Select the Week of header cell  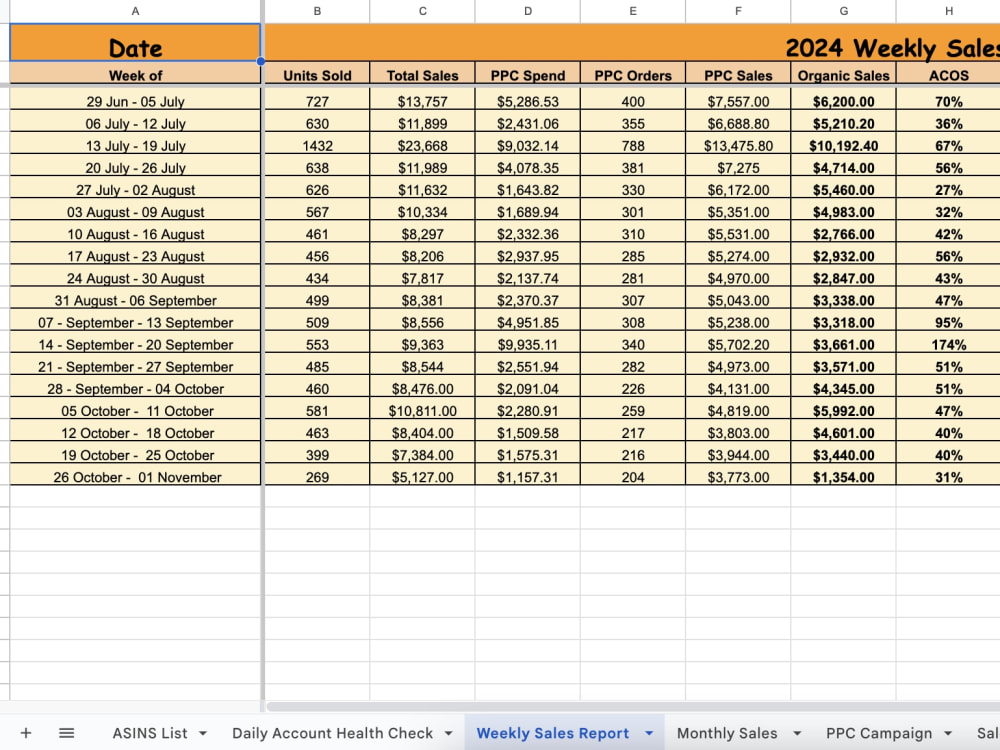pyautogui.click(x=135, y=75)
